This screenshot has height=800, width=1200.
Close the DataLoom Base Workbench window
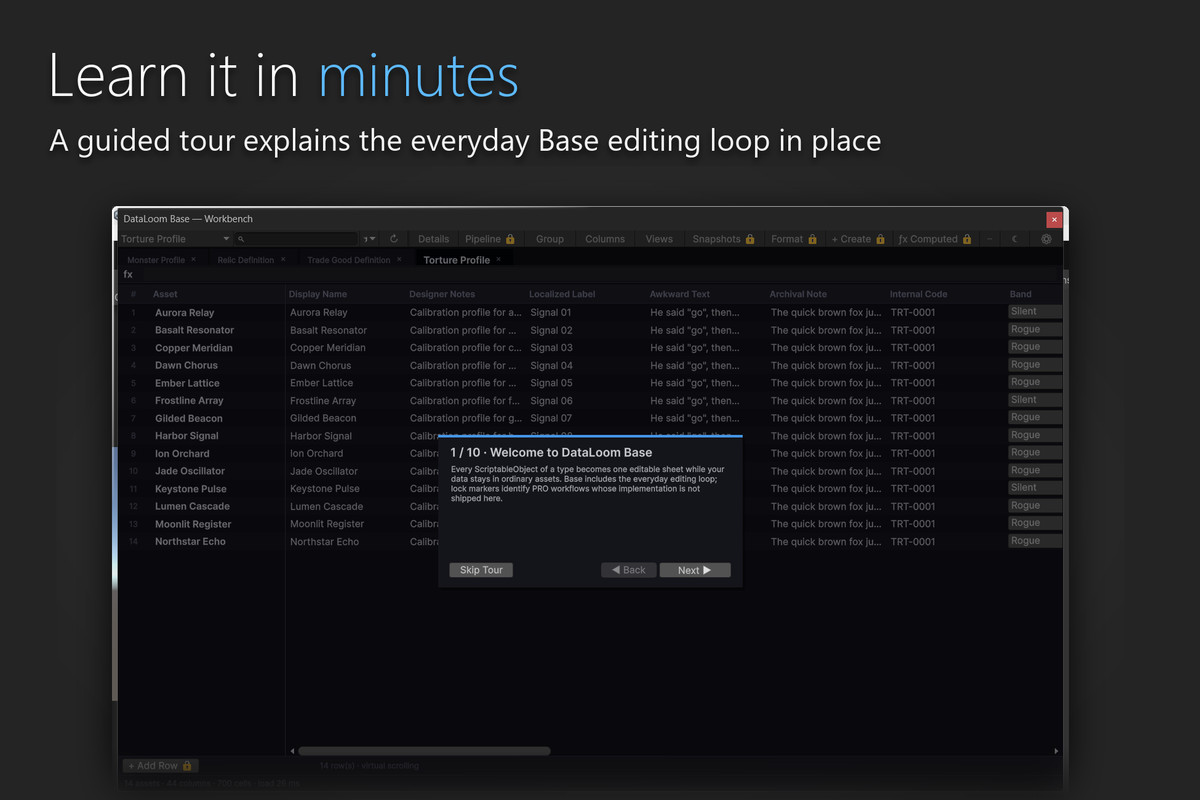[x=1054, y=219]
